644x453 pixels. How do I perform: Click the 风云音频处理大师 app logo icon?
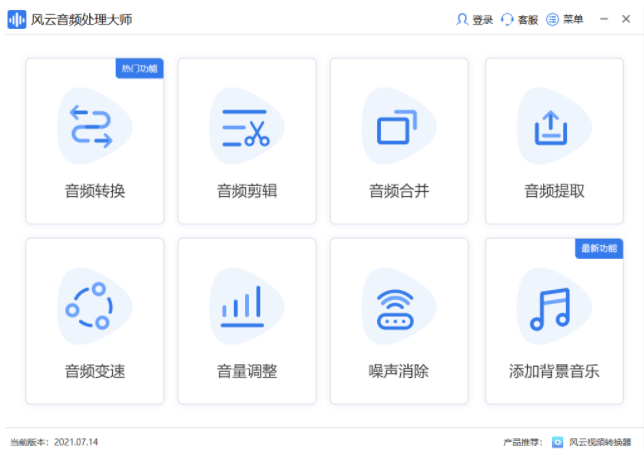tap(17, 19)
